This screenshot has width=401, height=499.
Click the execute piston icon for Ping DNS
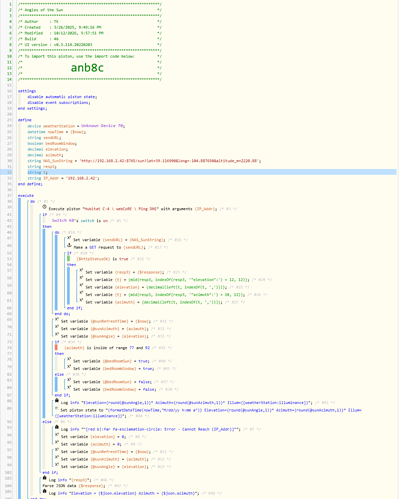pos(44,207)
